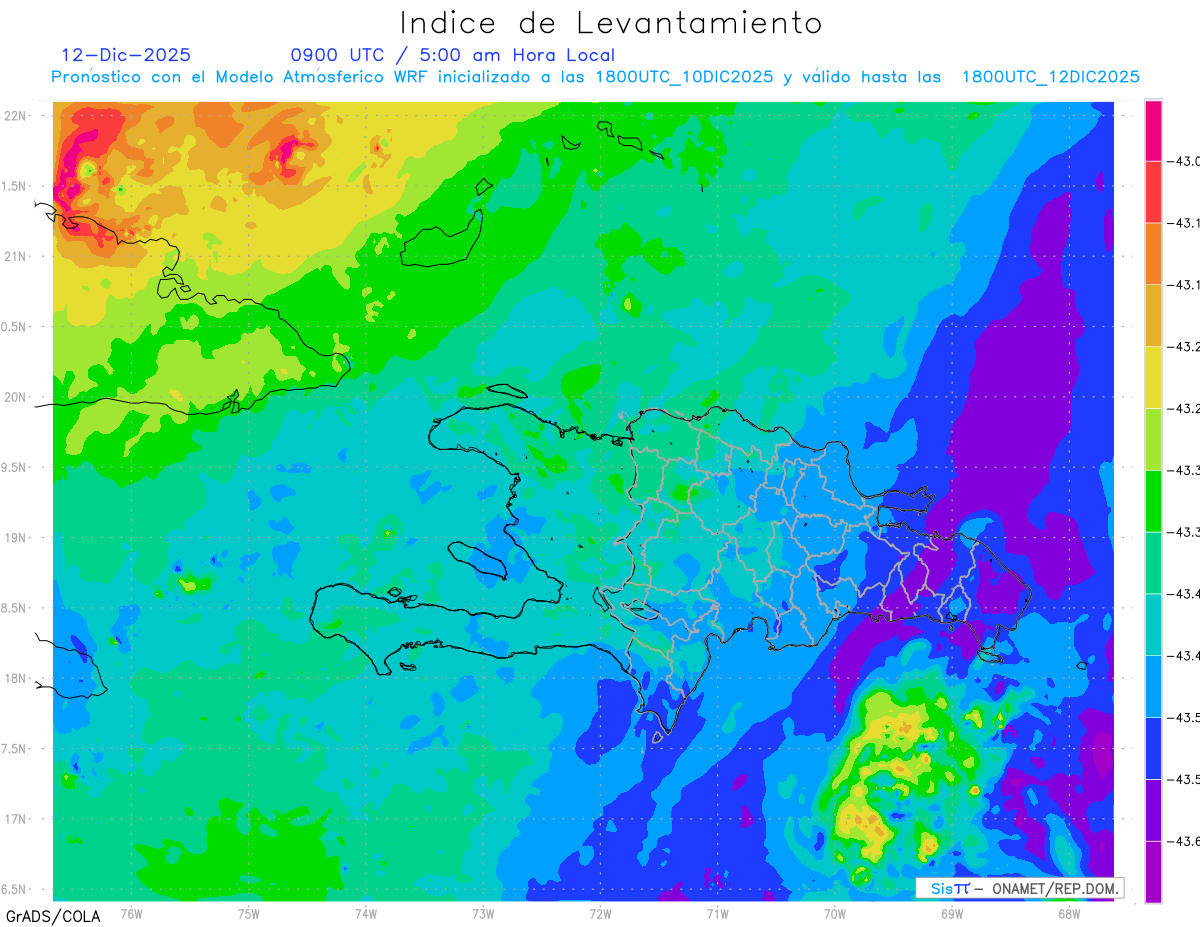The image size is (1200, 927).
Task: Click the '21N' latitude label
Action: click(x=16, y=257)
